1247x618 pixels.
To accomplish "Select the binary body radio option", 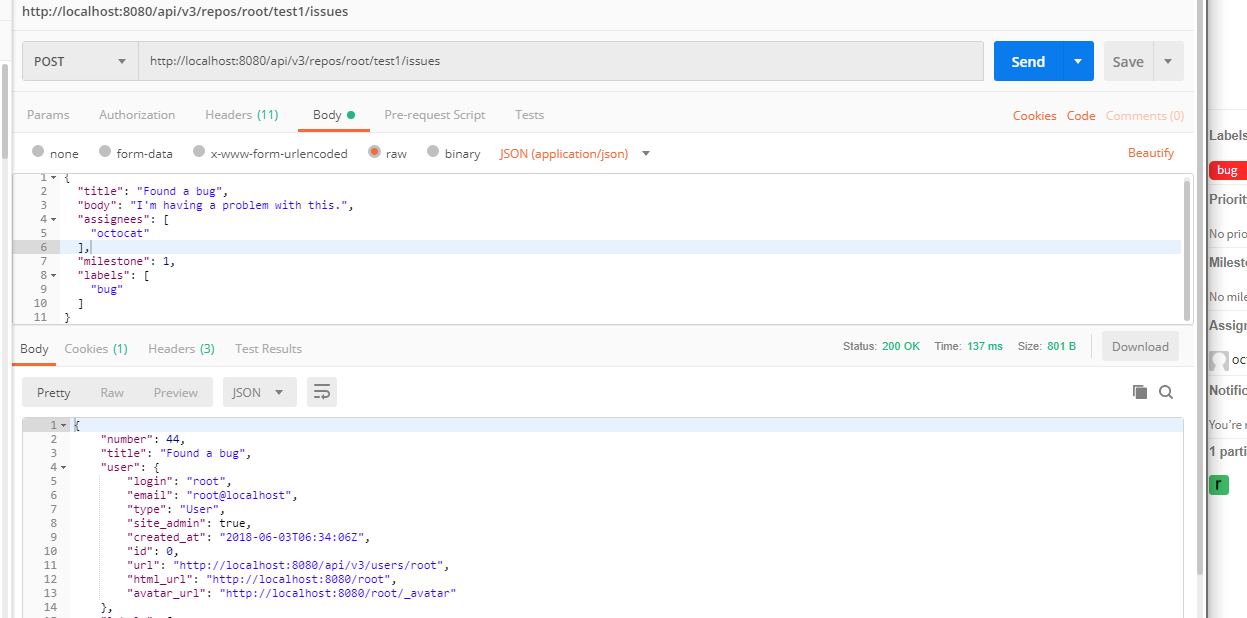I will pos(433,152).
